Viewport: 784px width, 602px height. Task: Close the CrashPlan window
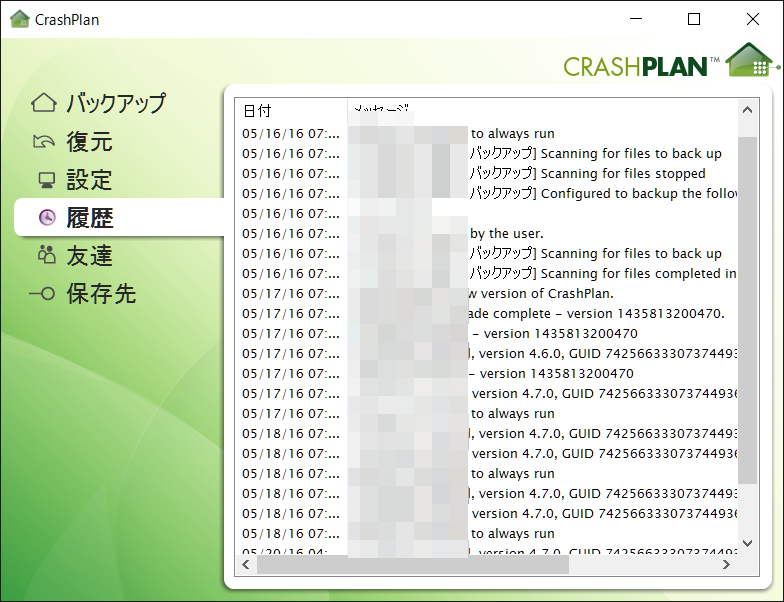[752, 19]
